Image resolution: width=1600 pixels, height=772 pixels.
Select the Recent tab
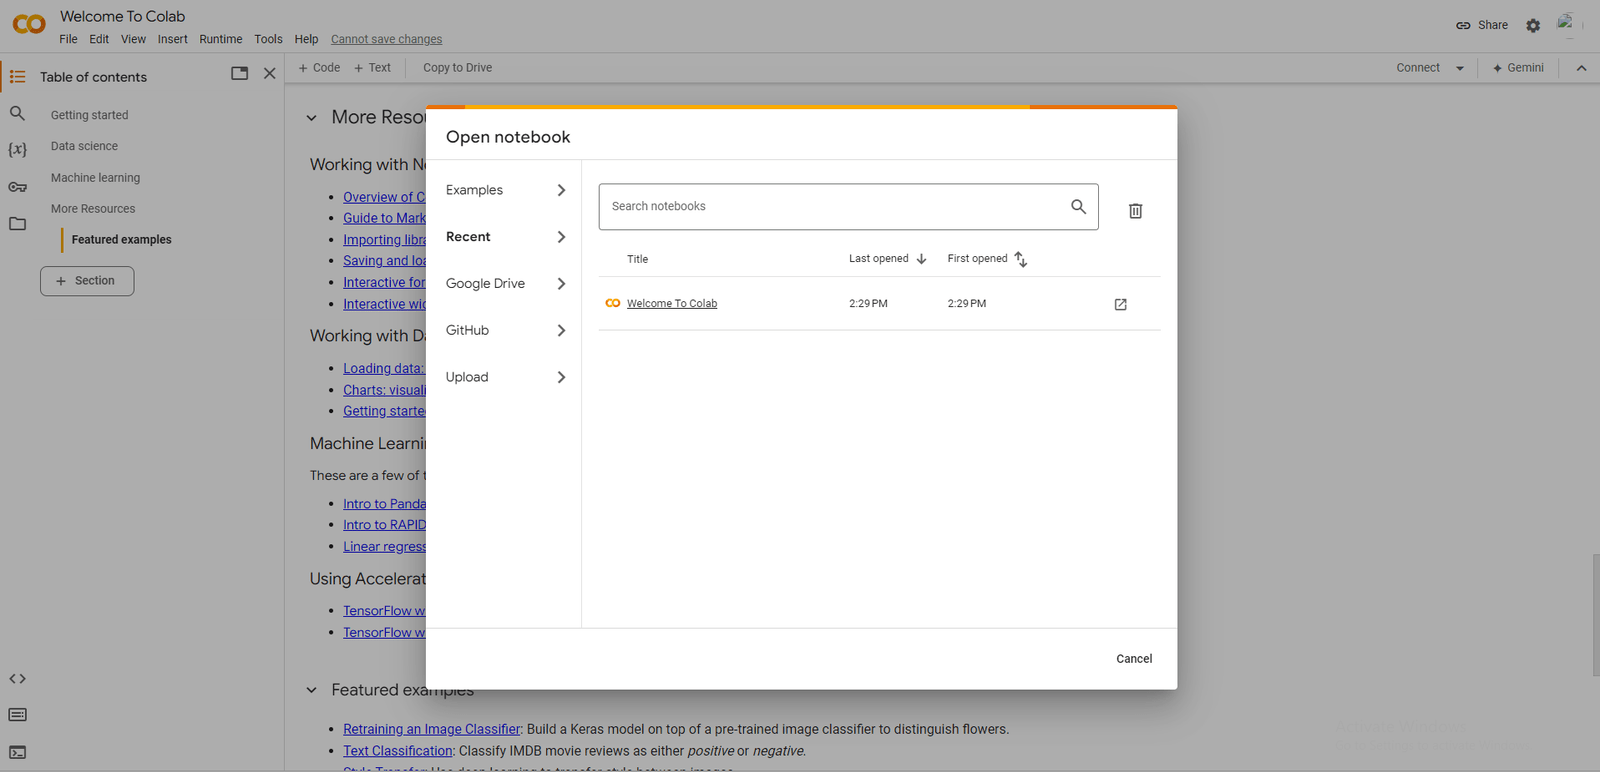[505, 237]
